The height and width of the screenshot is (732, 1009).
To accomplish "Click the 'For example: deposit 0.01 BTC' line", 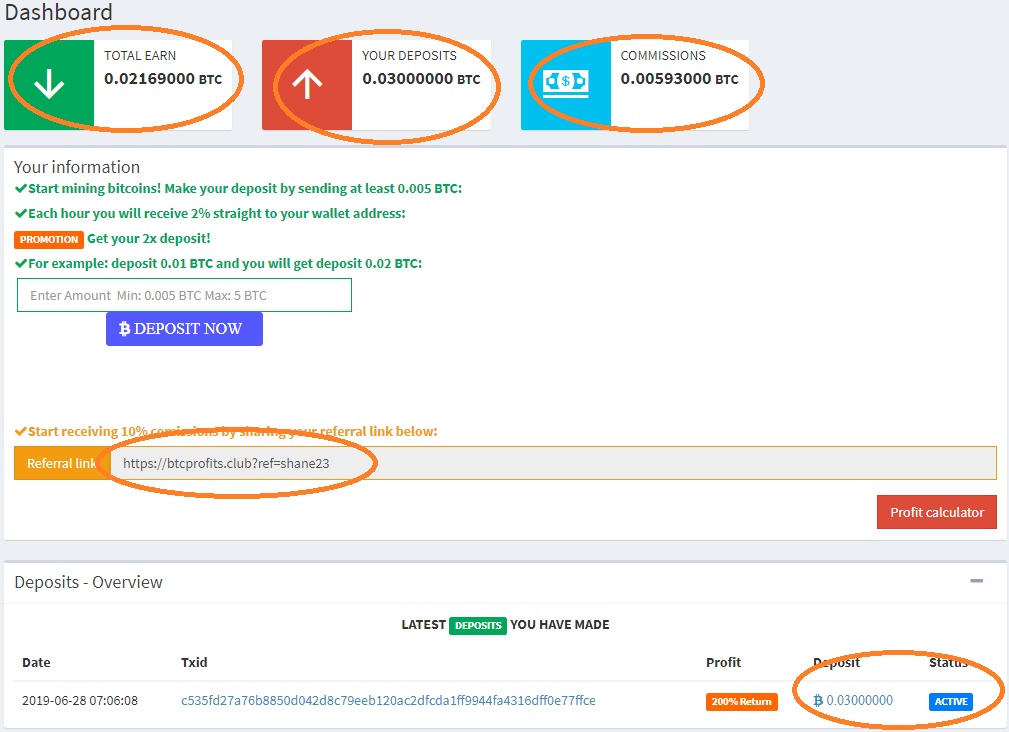I will point(218,264).
